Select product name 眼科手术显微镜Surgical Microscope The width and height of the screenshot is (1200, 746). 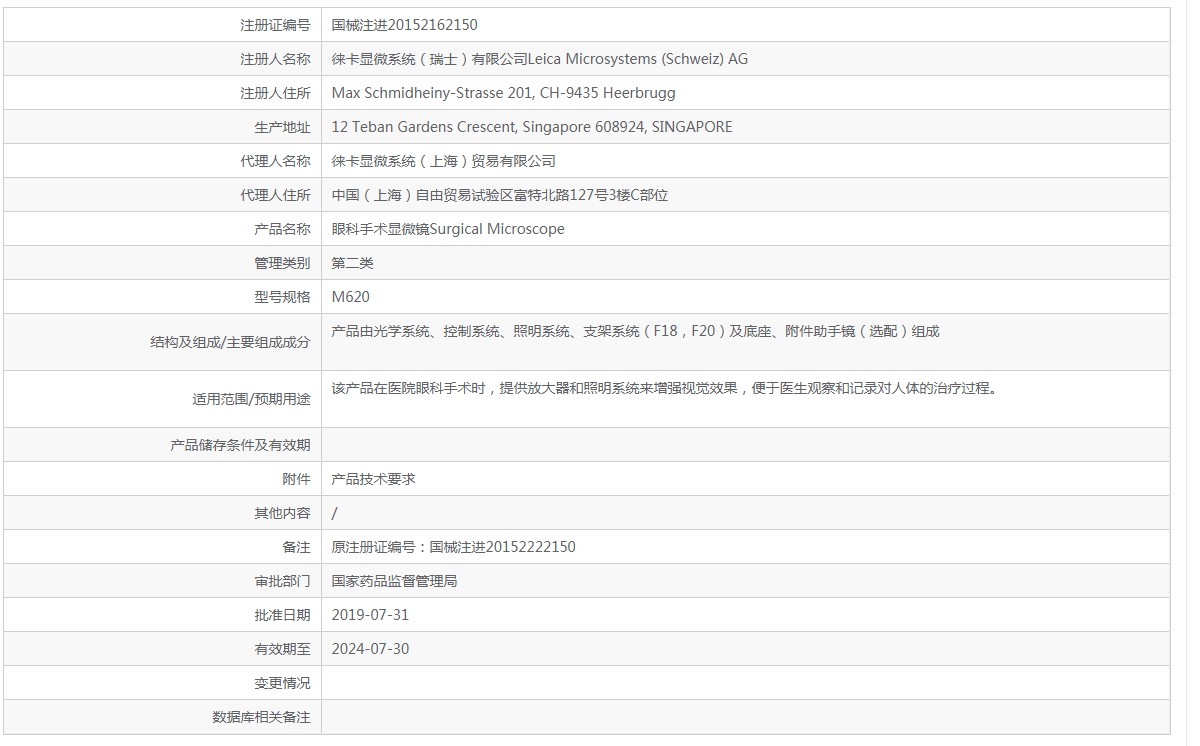(x=448, y=229)
